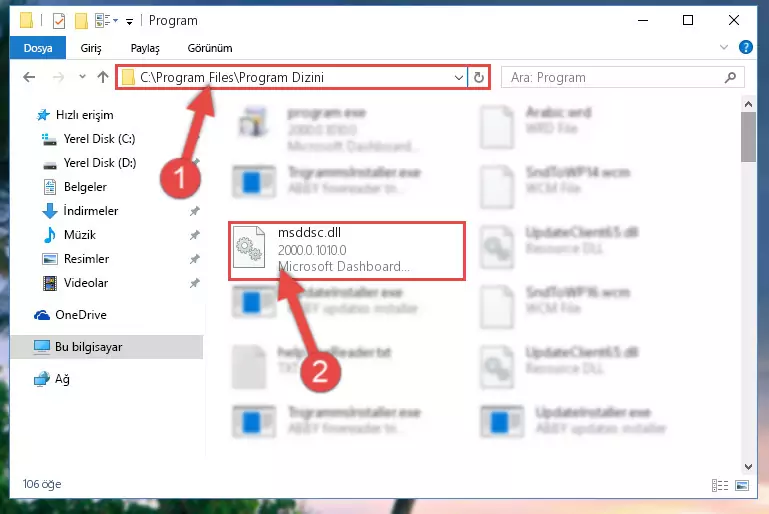
Task: Click the vertical scrollbar thumb
Action: pyautogui.click(x=748, y=137)
